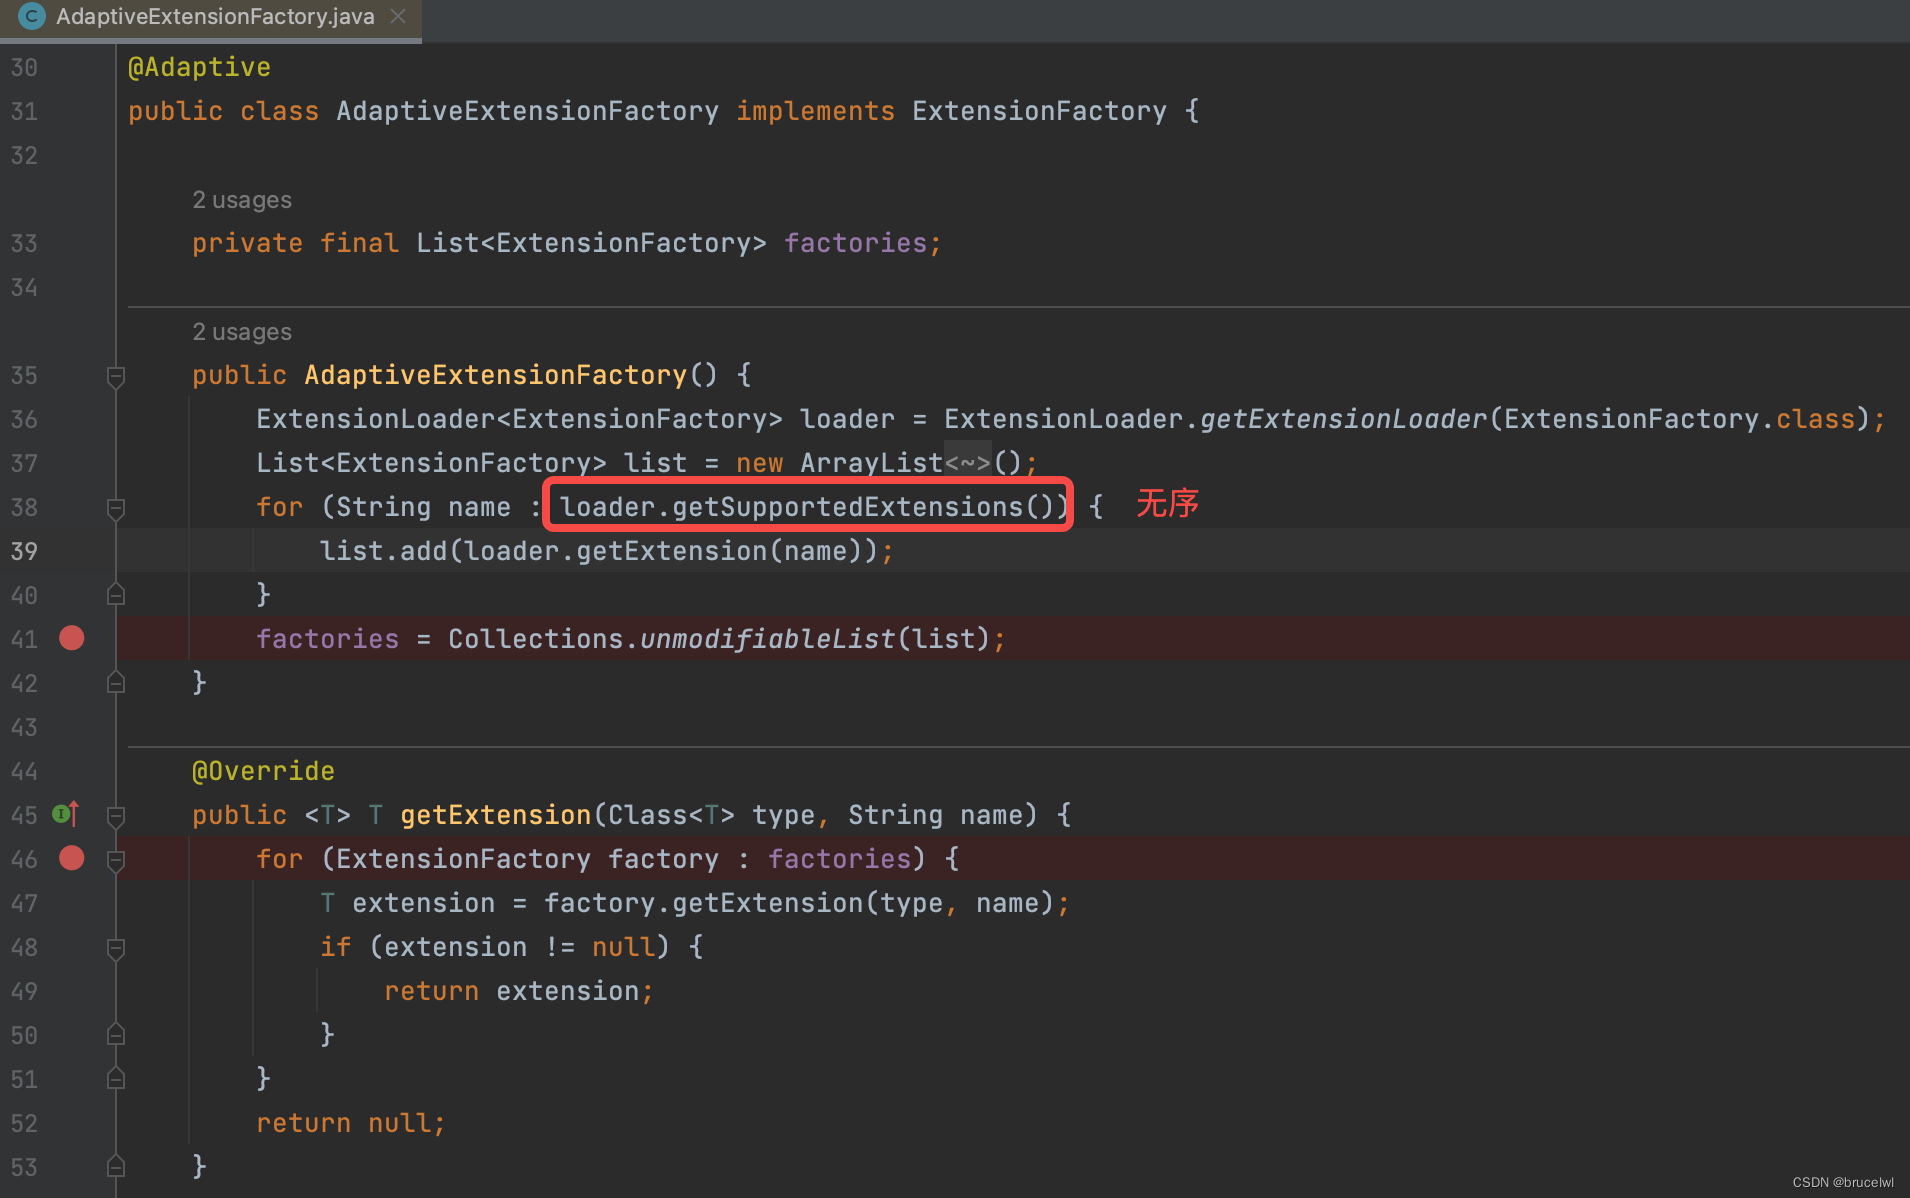
Task: Open '2 usages' hint above factories field
Action: 242,200
